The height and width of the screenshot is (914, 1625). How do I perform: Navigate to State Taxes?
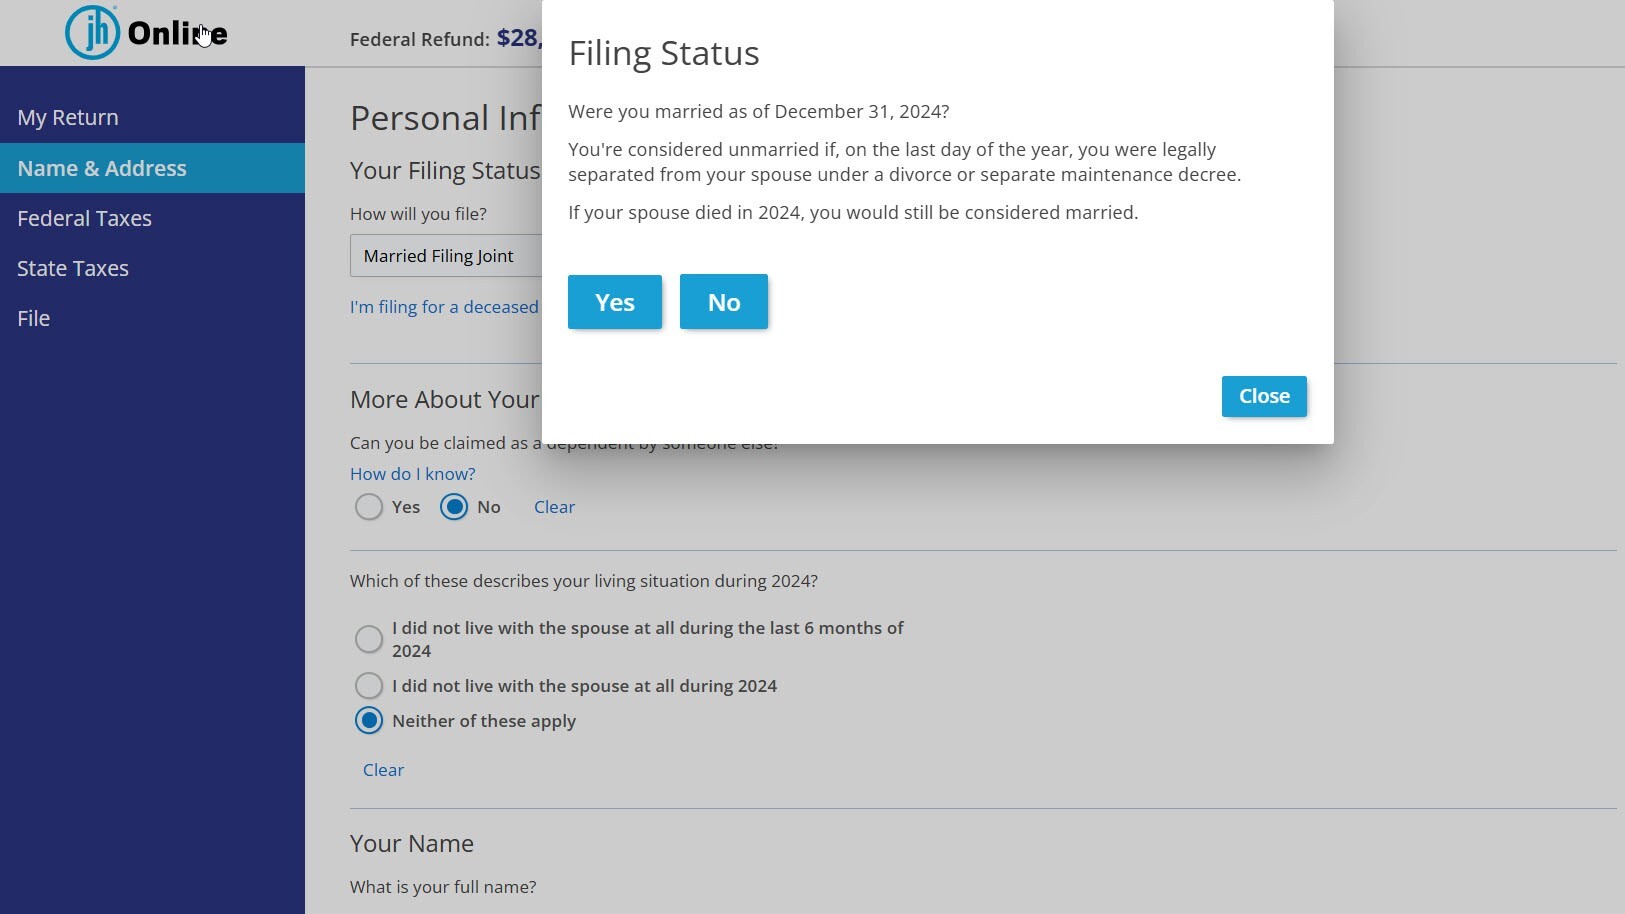[72, 268]
